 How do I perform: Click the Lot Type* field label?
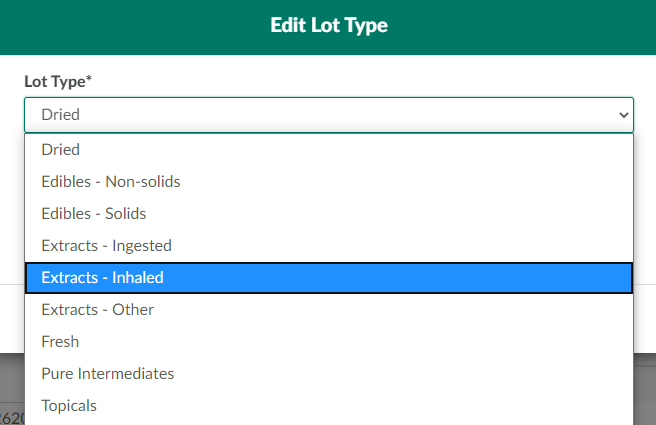click(x=54, y=81)
